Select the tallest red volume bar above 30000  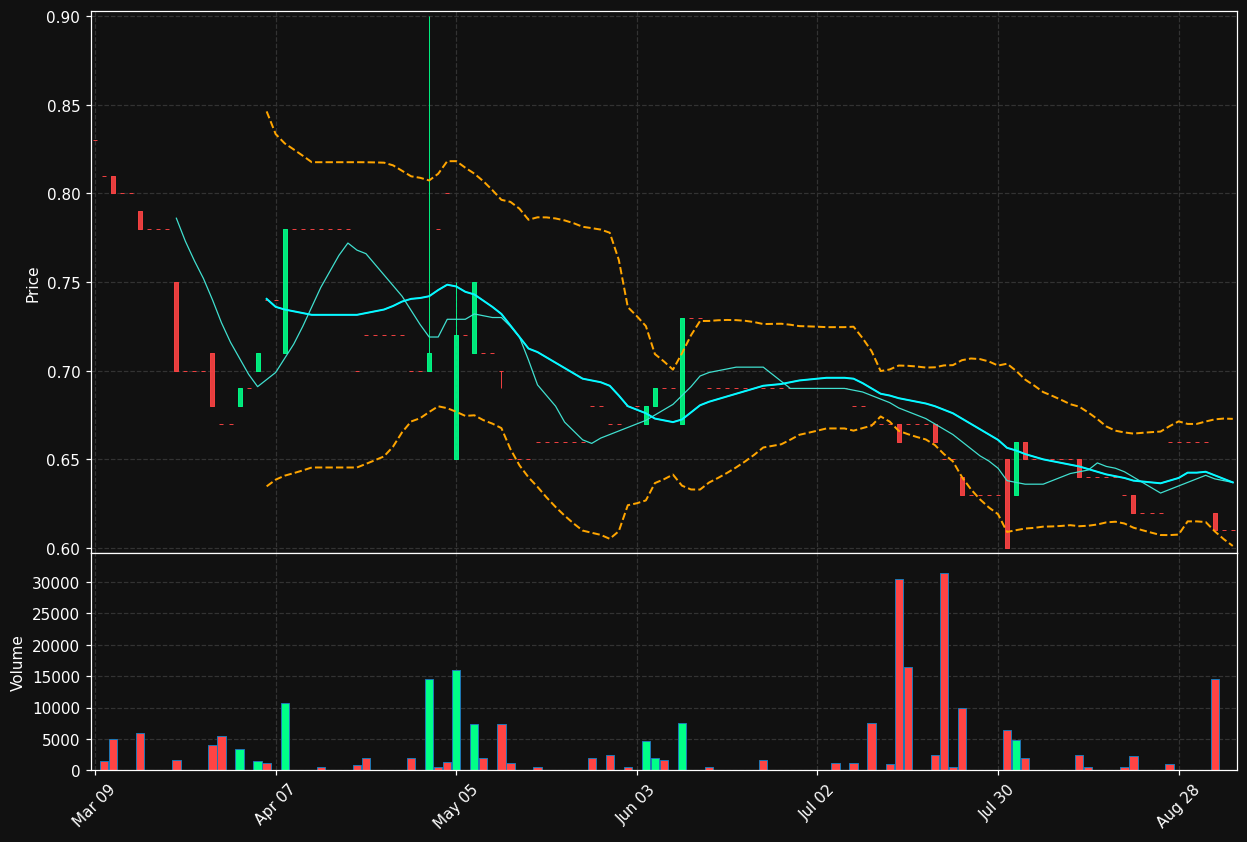tap(944, 672)
